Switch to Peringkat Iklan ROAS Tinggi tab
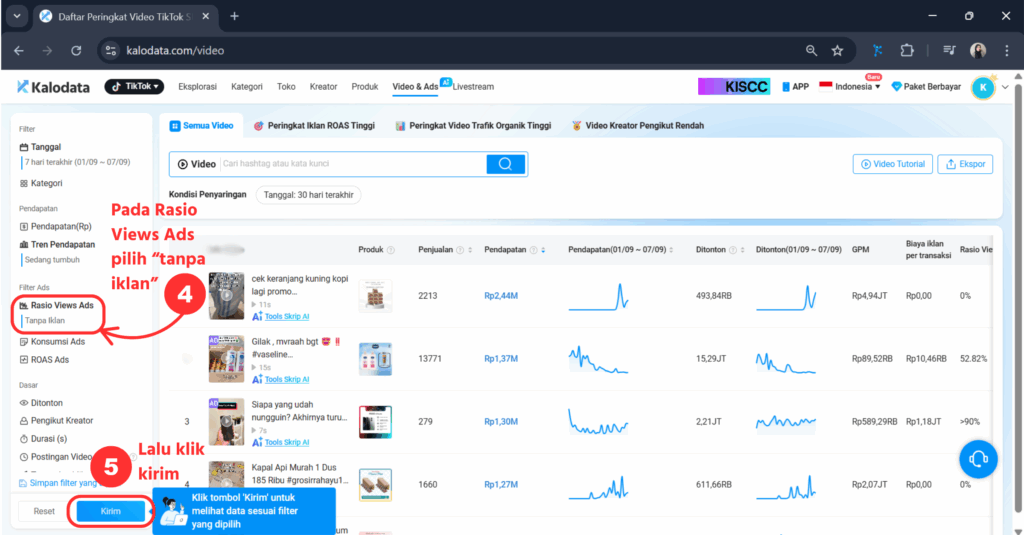The image size is (1024, 535). tap(314, 125)
